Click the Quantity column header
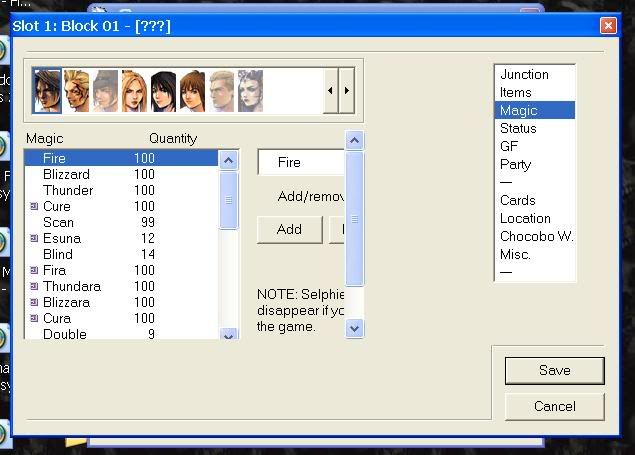Viewport: 635px width, 455px height. pos(173,138)
